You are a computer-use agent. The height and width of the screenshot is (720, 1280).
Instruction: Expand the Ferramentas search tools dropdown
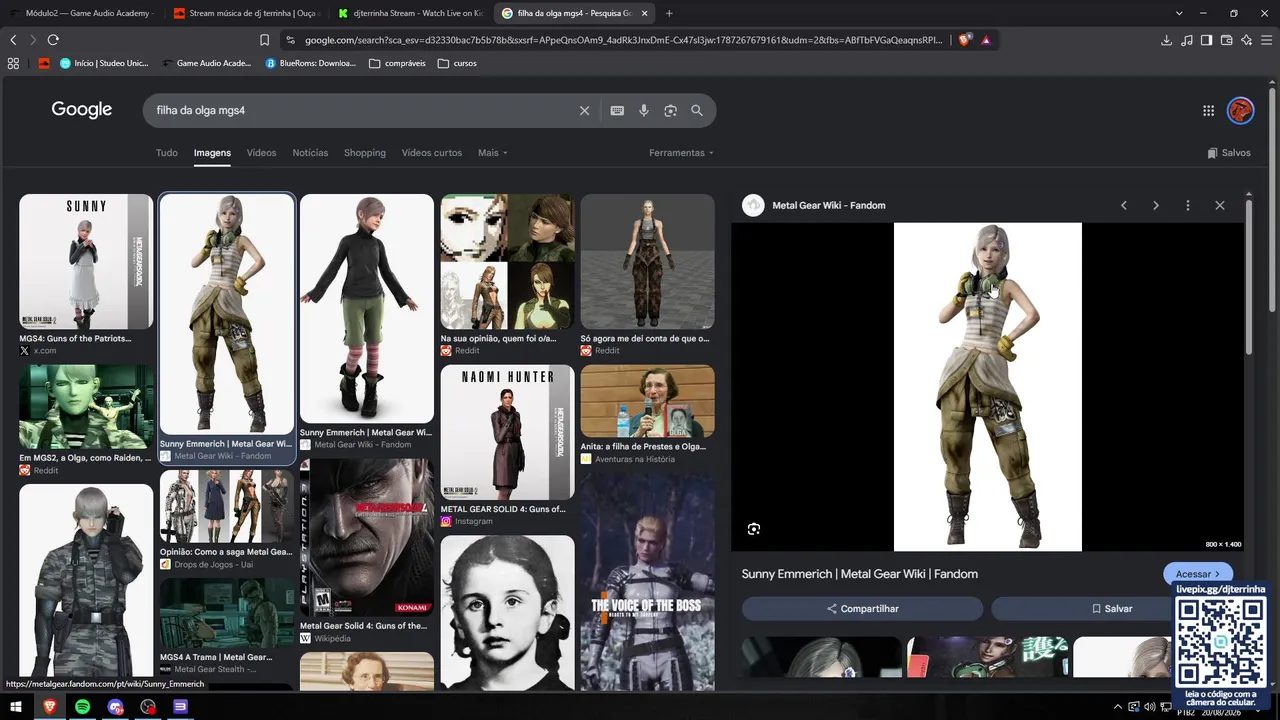point(682,153)
